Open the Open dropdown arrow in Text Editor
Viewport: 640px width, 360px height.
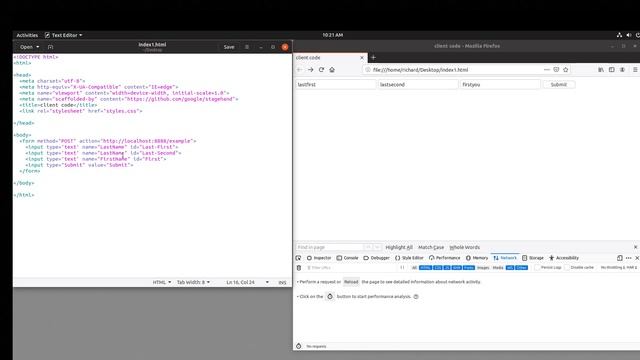point(38,47)
